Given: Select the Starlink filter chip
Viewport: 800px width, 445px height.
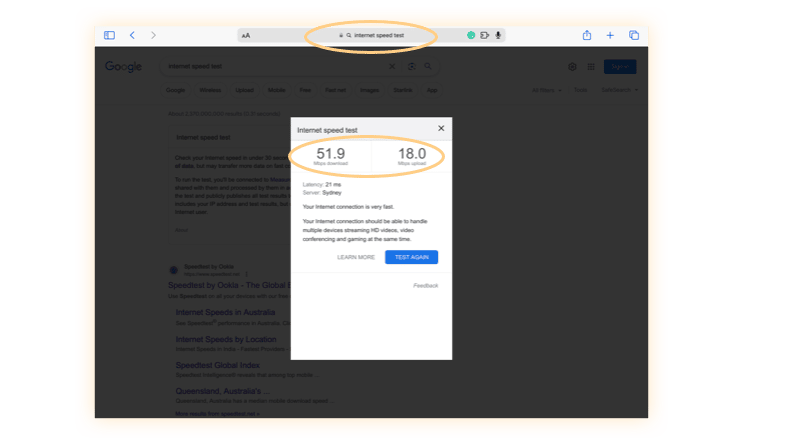Looking at the screenshot, I should tap(403, 90).
